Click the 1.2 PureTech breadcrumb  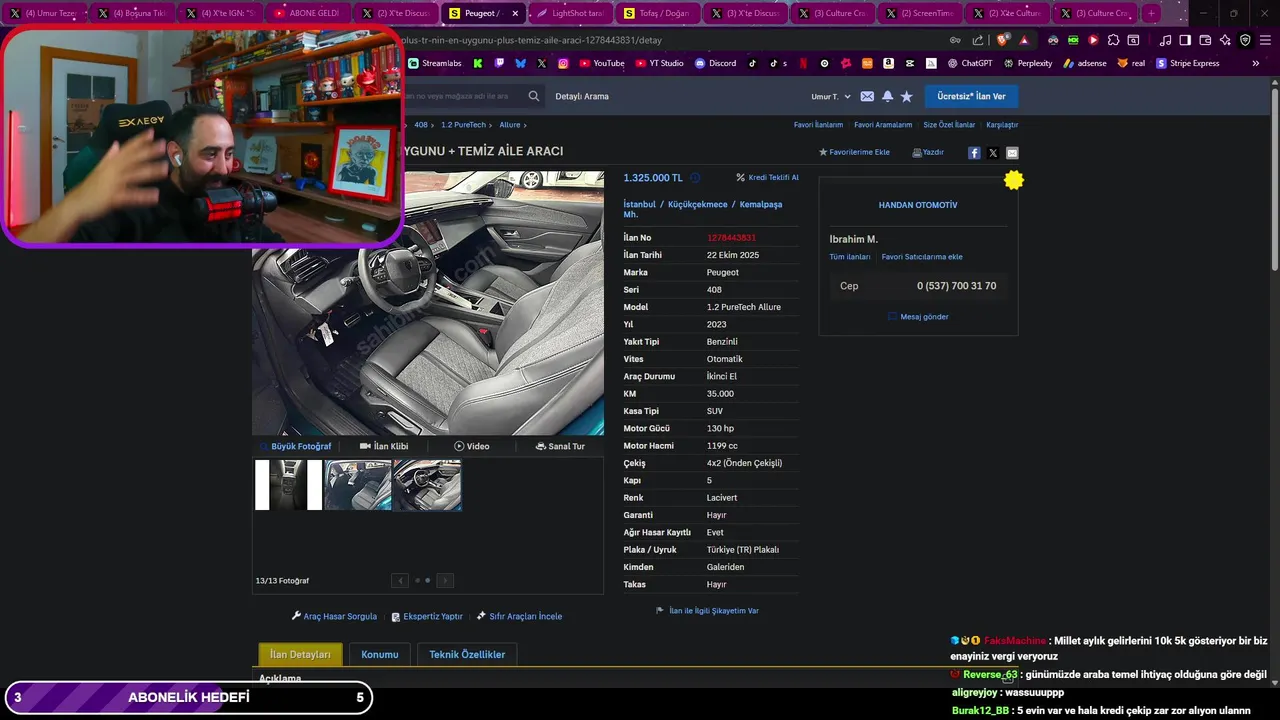[x=463, y=125]
